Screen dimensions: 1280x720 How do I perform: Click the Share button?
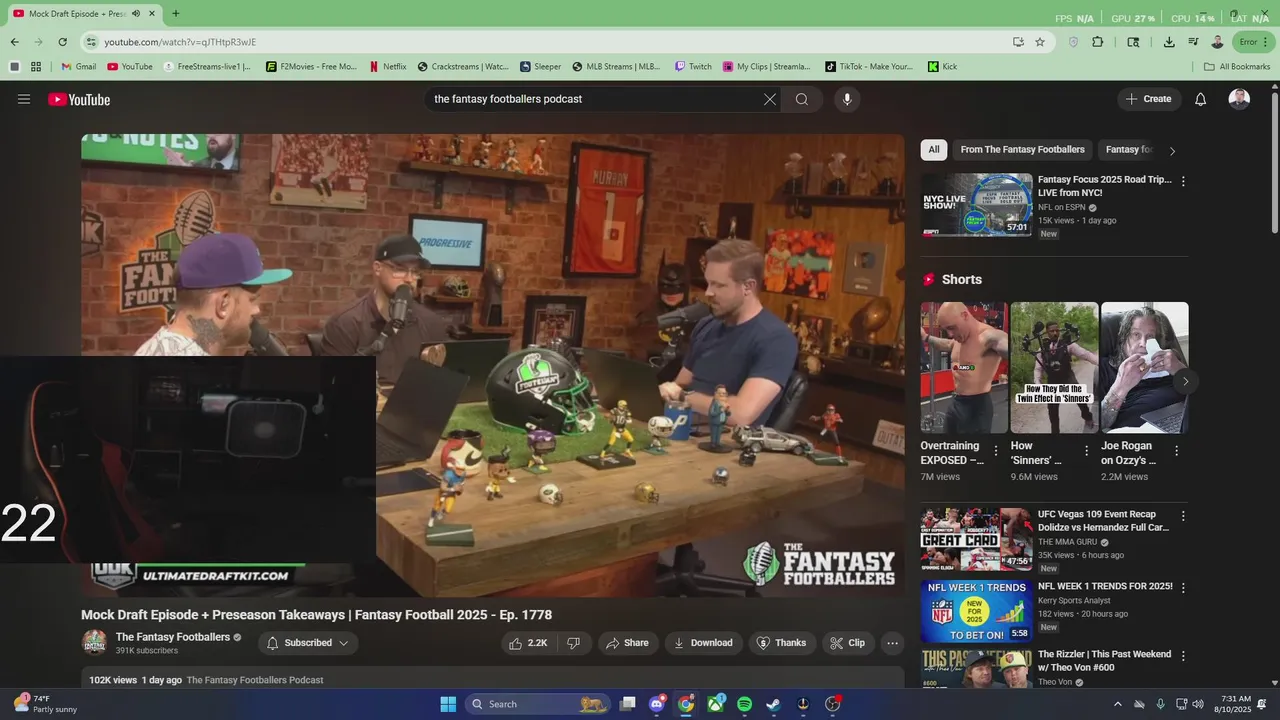[628, 643]
